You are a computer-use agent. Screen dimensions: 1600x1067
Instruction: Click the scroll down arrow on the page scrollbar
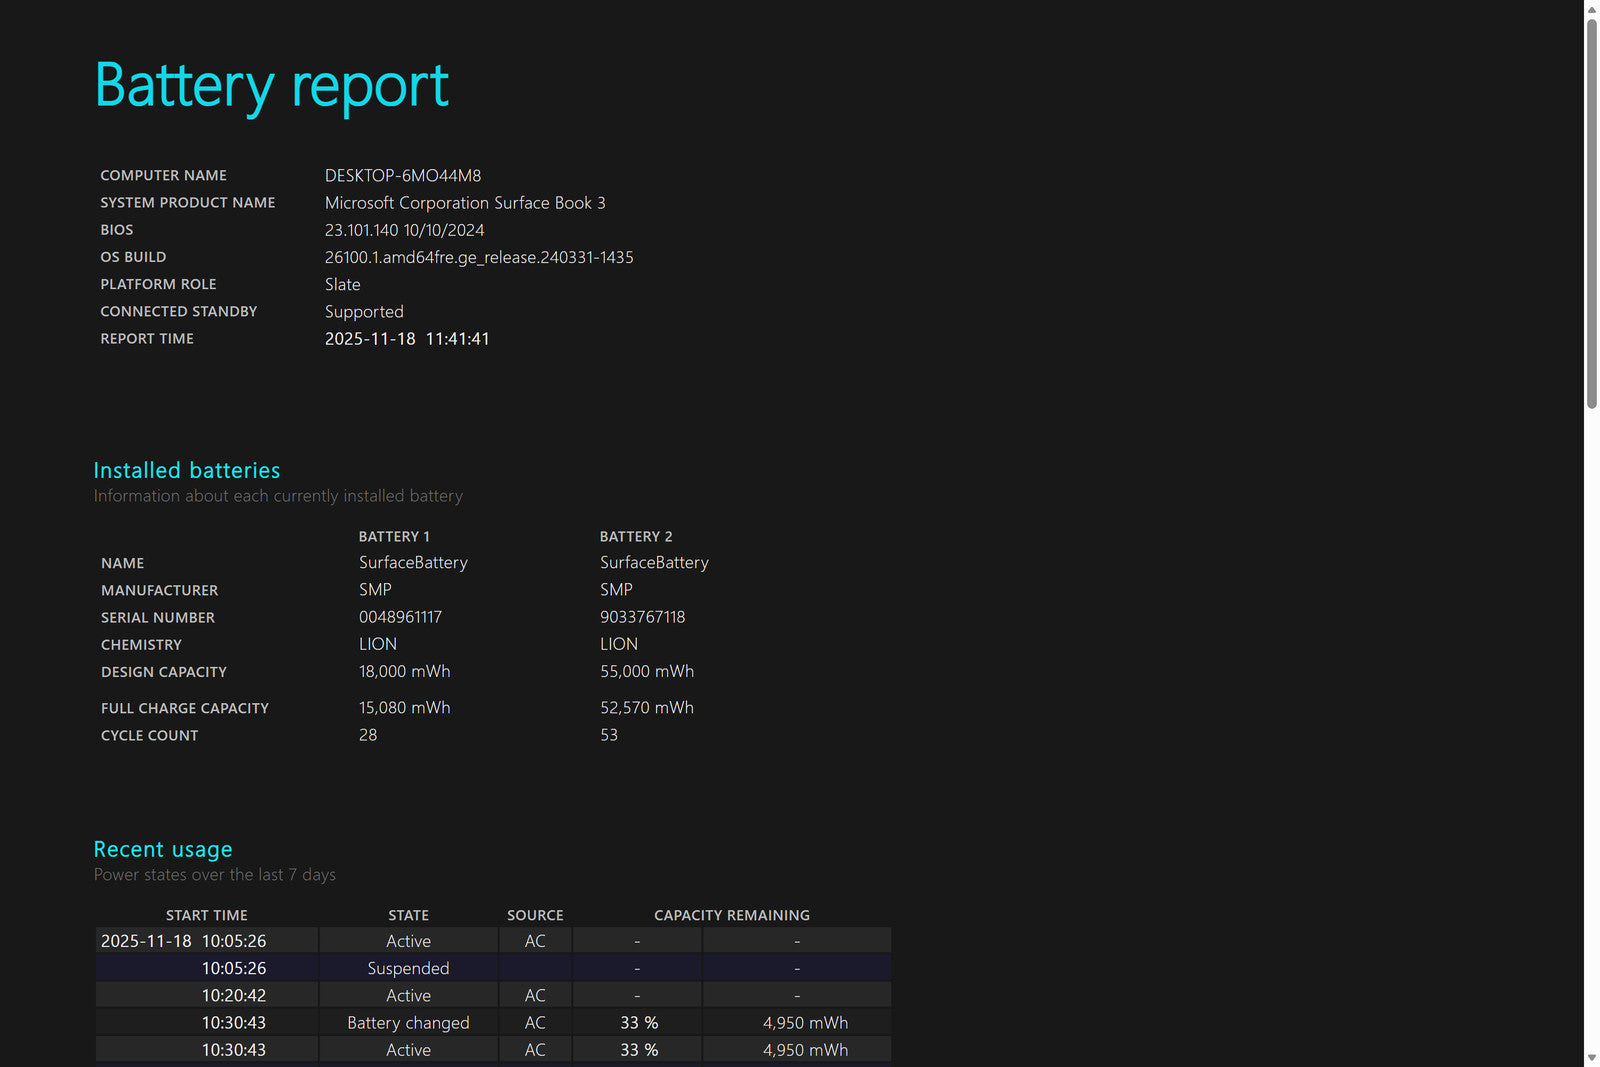[x=1591, y=1057]
